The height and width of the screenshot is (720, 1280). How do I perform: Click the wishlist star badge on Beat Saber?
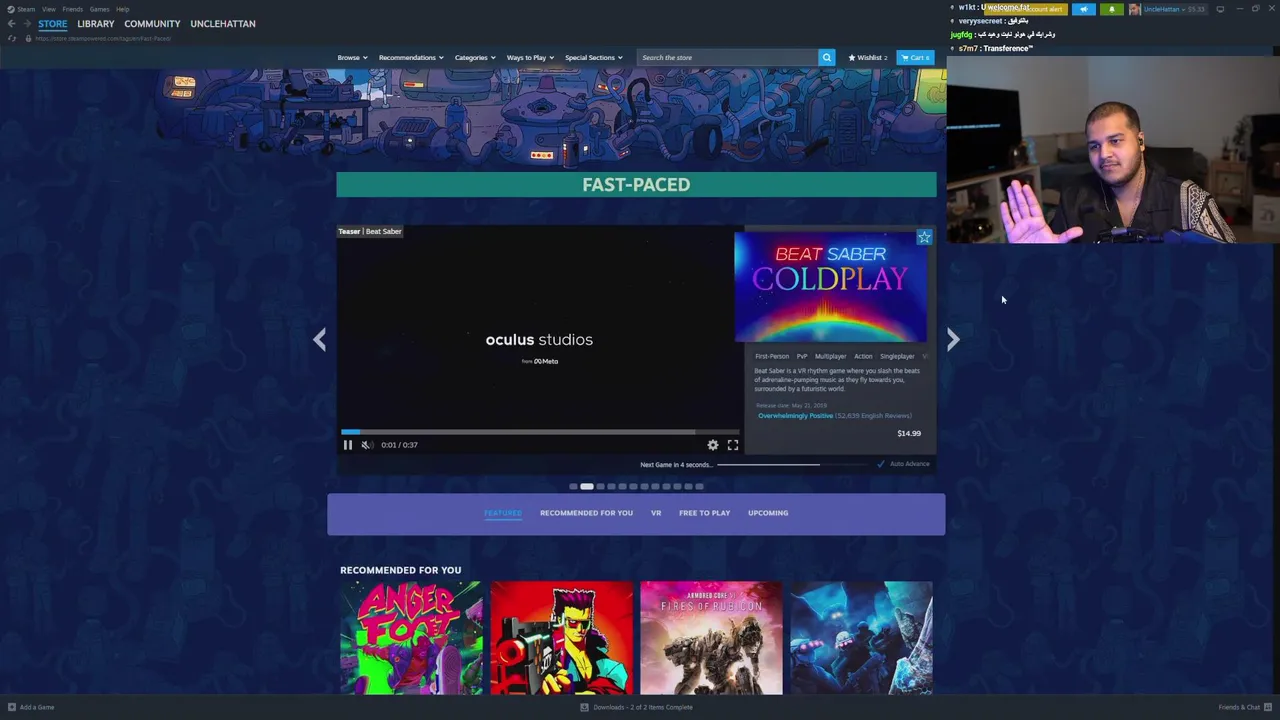[x=924, y=238]
